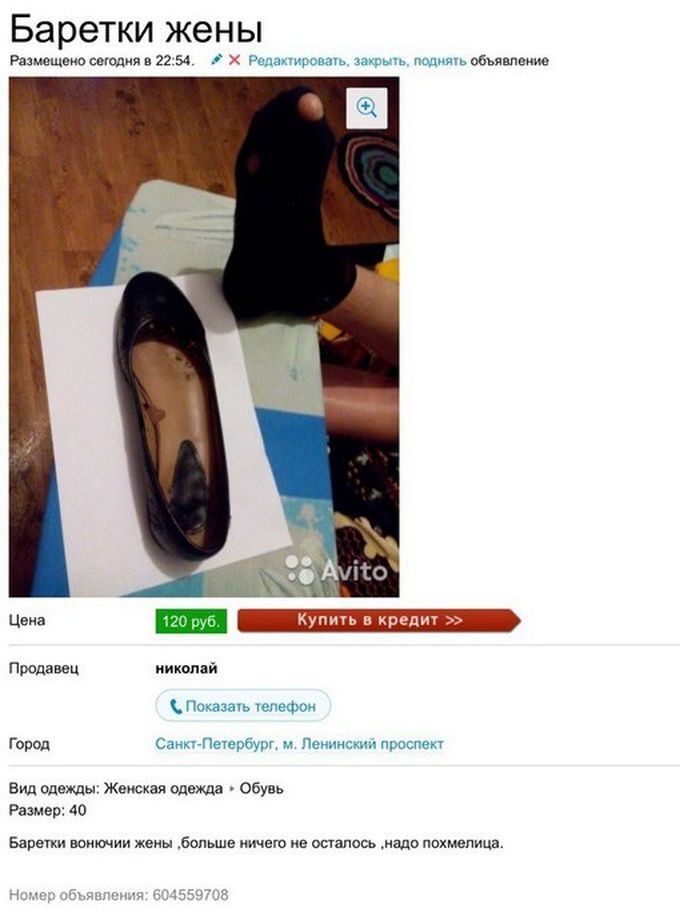Click the breadcrumb arrow before Обувь
Viewport: 680px width, 916px height.
pyautogui.click(x=231, y=789)
